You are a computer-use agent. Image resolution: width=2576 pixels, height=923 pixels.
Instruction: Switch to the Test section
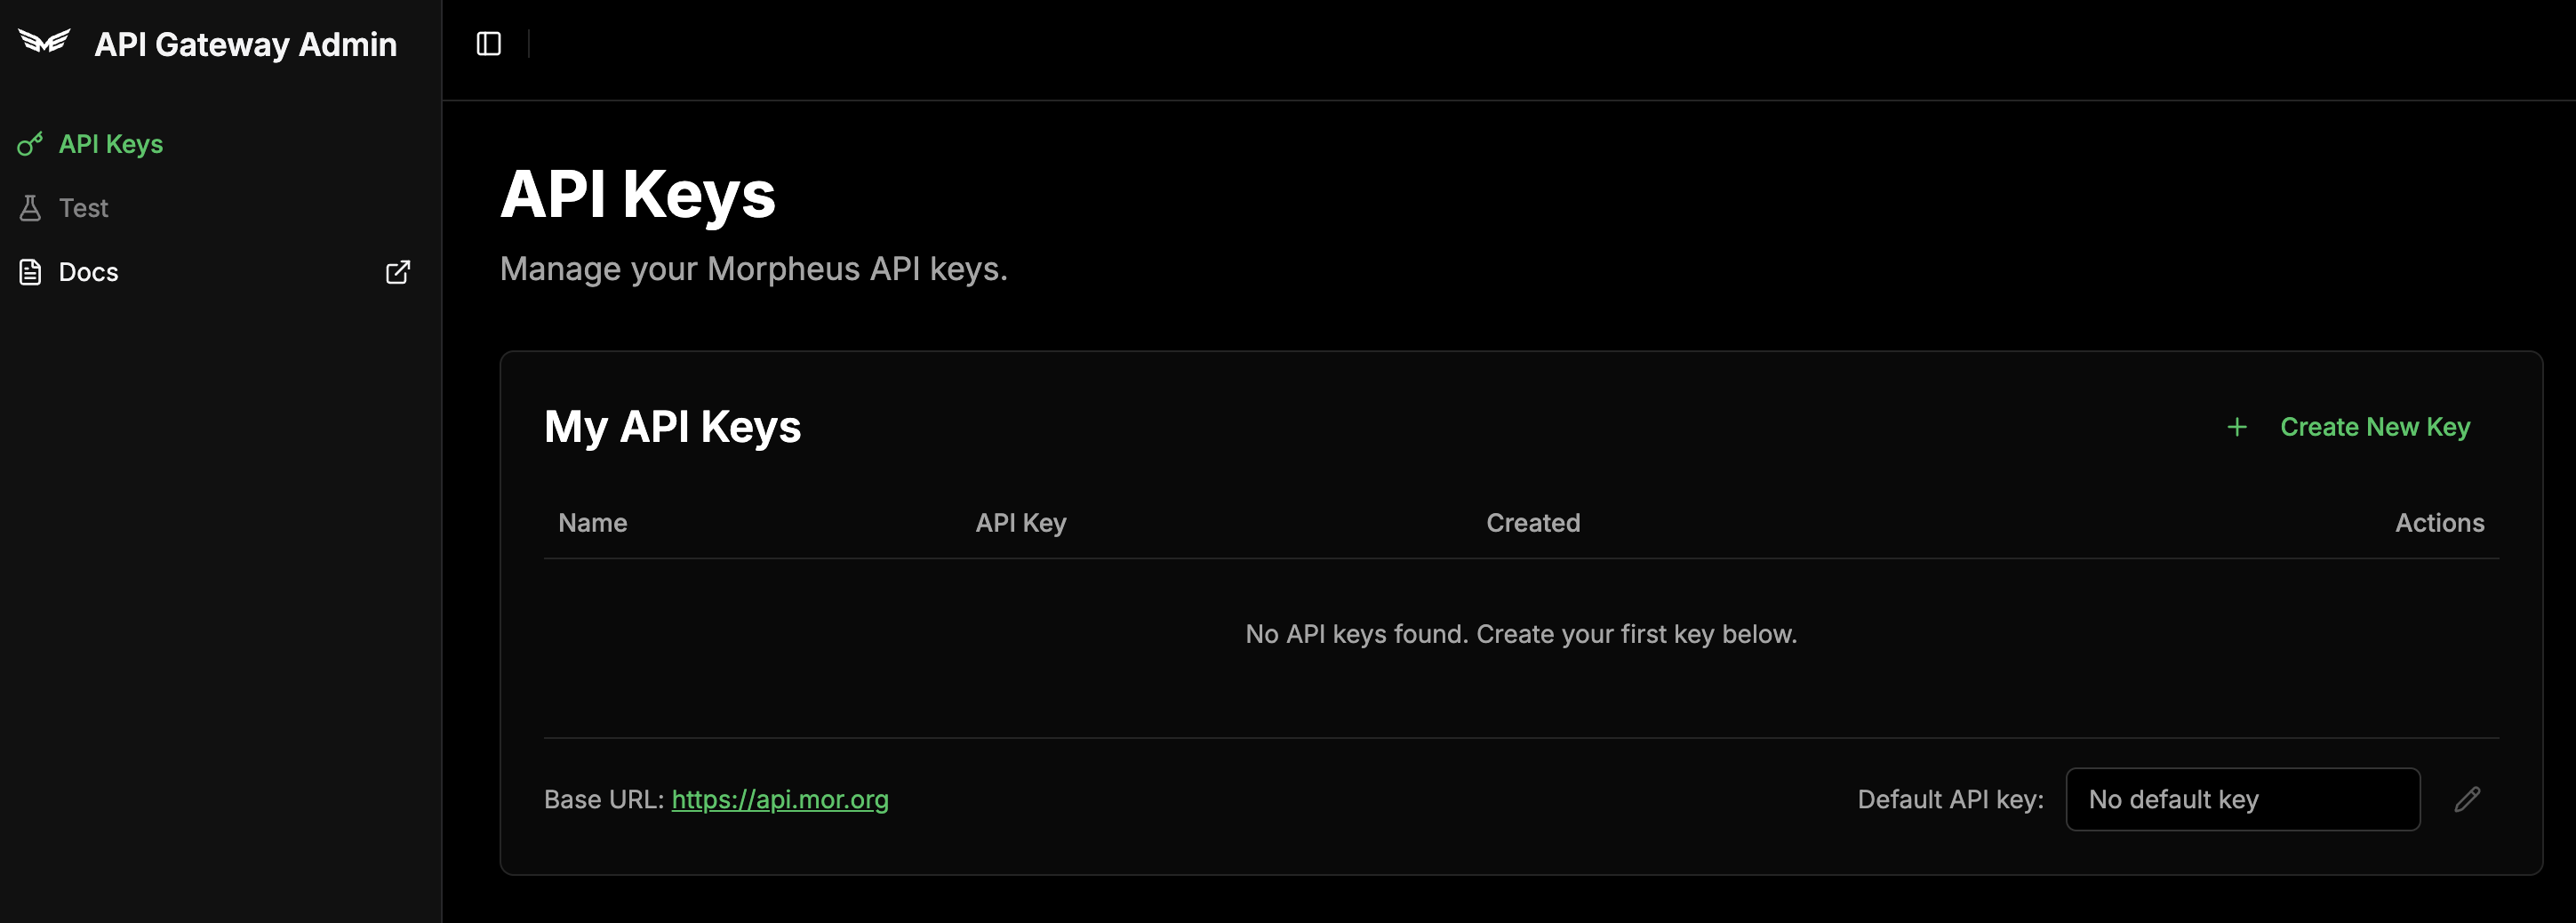[84, 207]
